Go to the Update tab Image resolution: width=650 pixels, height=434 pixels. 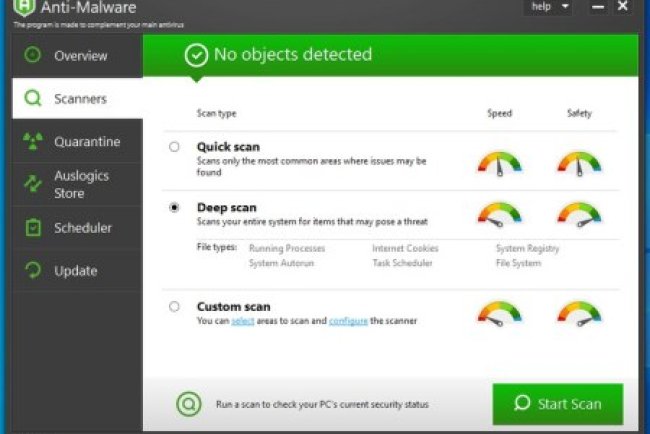[x=78, y=271]
